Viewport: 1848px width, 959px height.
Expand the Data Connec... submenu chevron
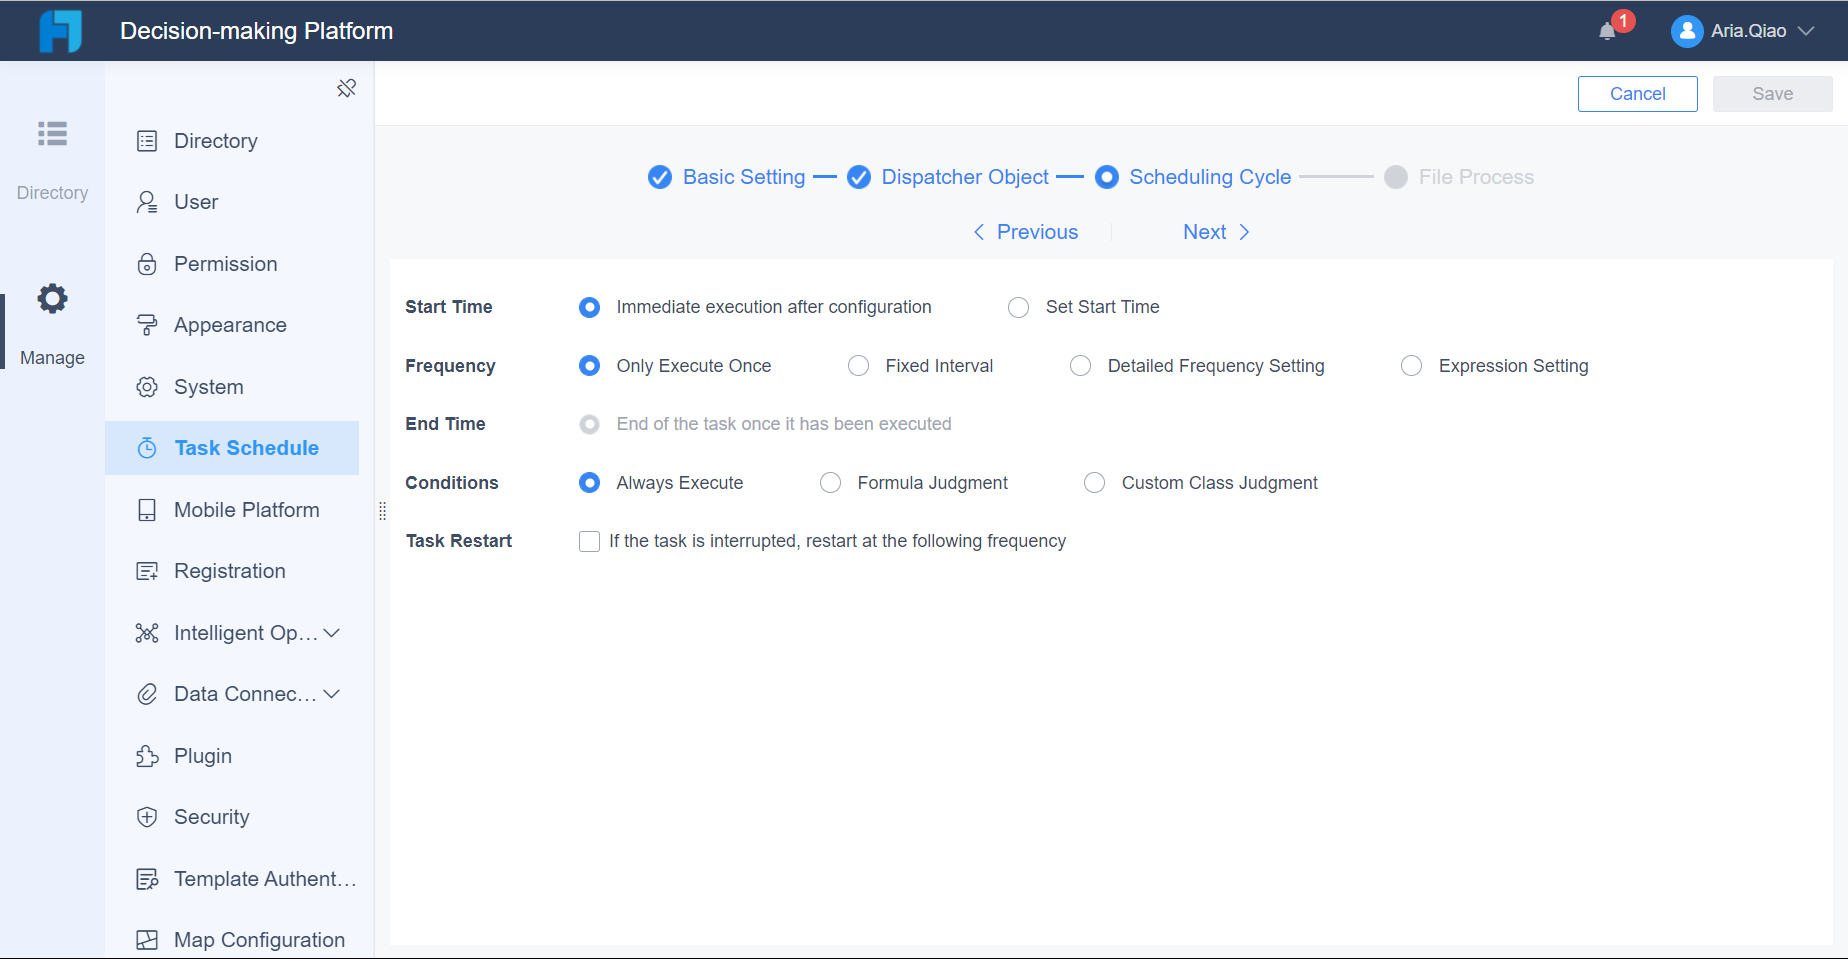pyautogui.click(x=332, y=694)
